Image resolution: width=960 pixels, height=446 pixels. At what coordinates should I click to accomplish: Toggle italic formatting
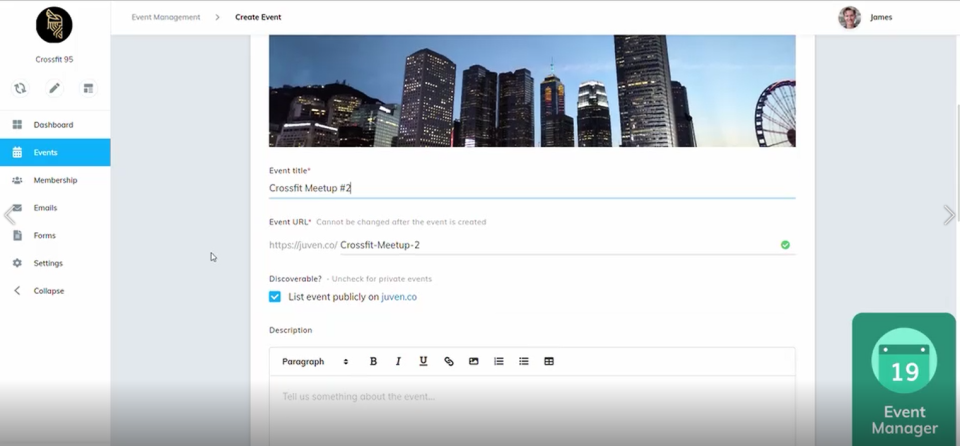tap(398, 361)
